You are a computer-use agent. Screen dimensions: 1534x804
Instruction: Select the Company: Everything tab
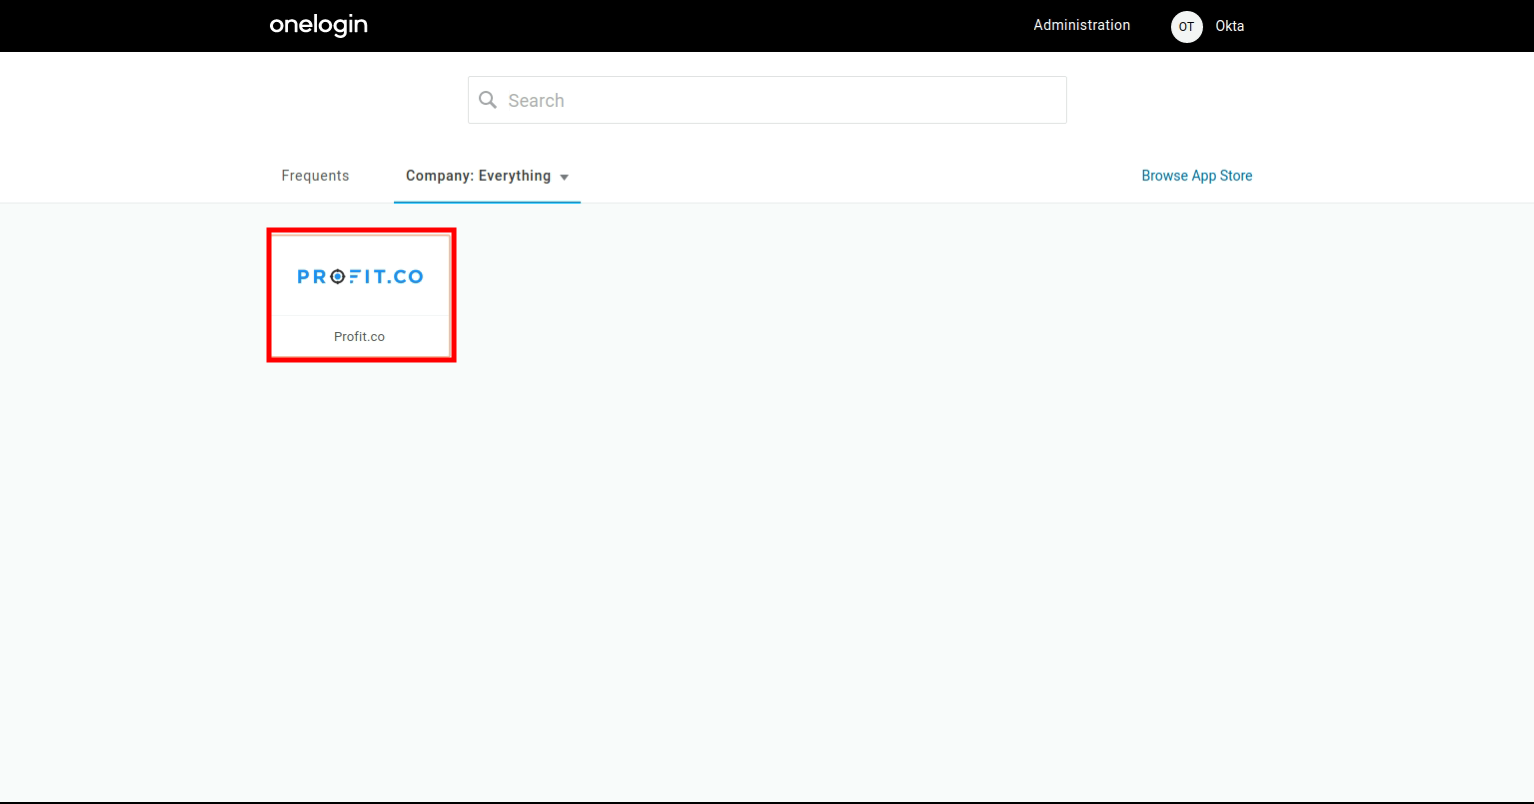tap(487, 176)
